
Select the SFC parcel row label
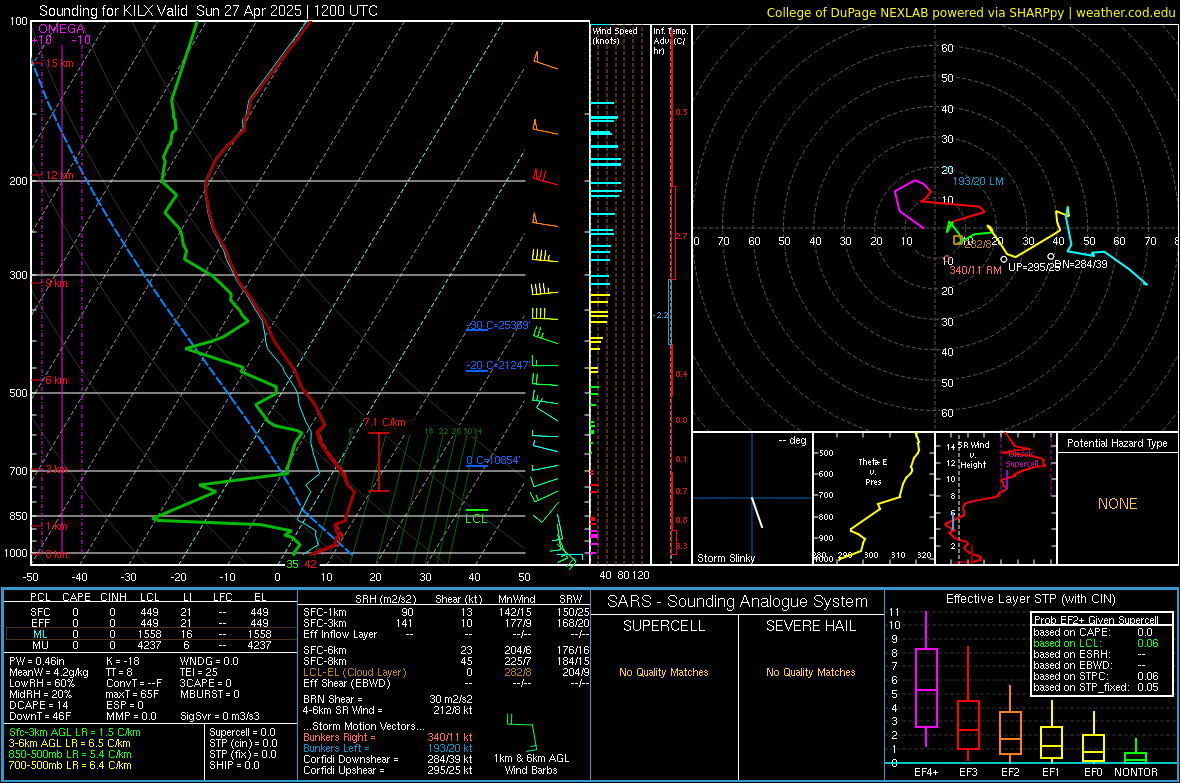point(40,612)
